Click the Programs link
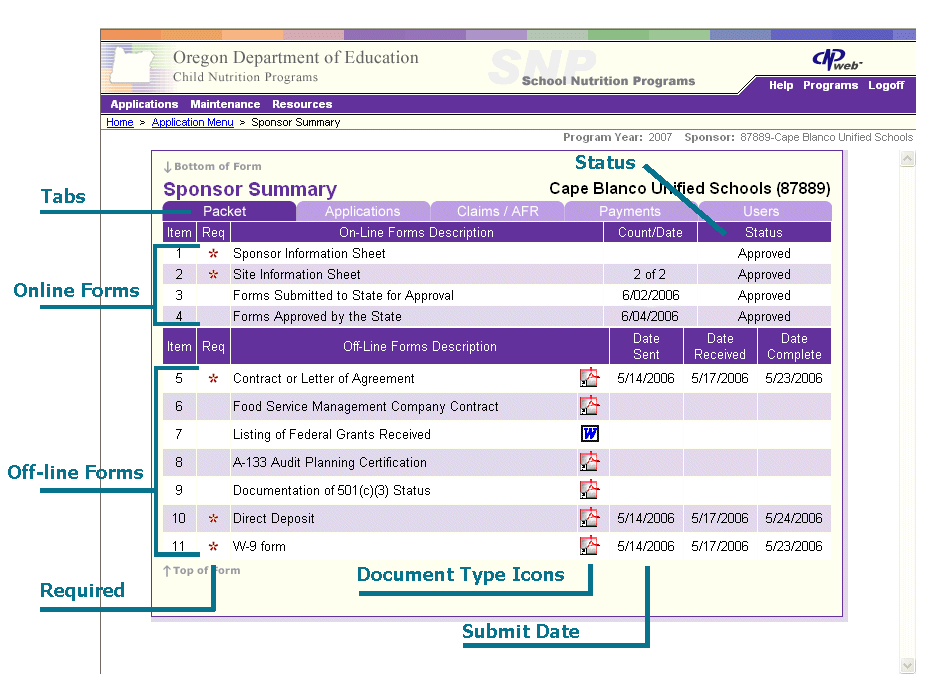 click(830, 85)
